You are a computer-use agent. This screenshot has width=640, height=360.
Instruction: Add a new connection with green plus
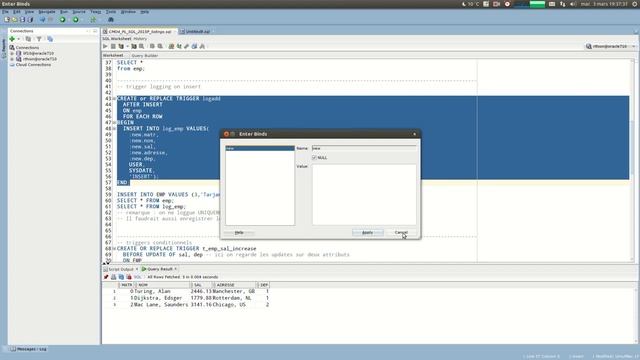[12, 39]
